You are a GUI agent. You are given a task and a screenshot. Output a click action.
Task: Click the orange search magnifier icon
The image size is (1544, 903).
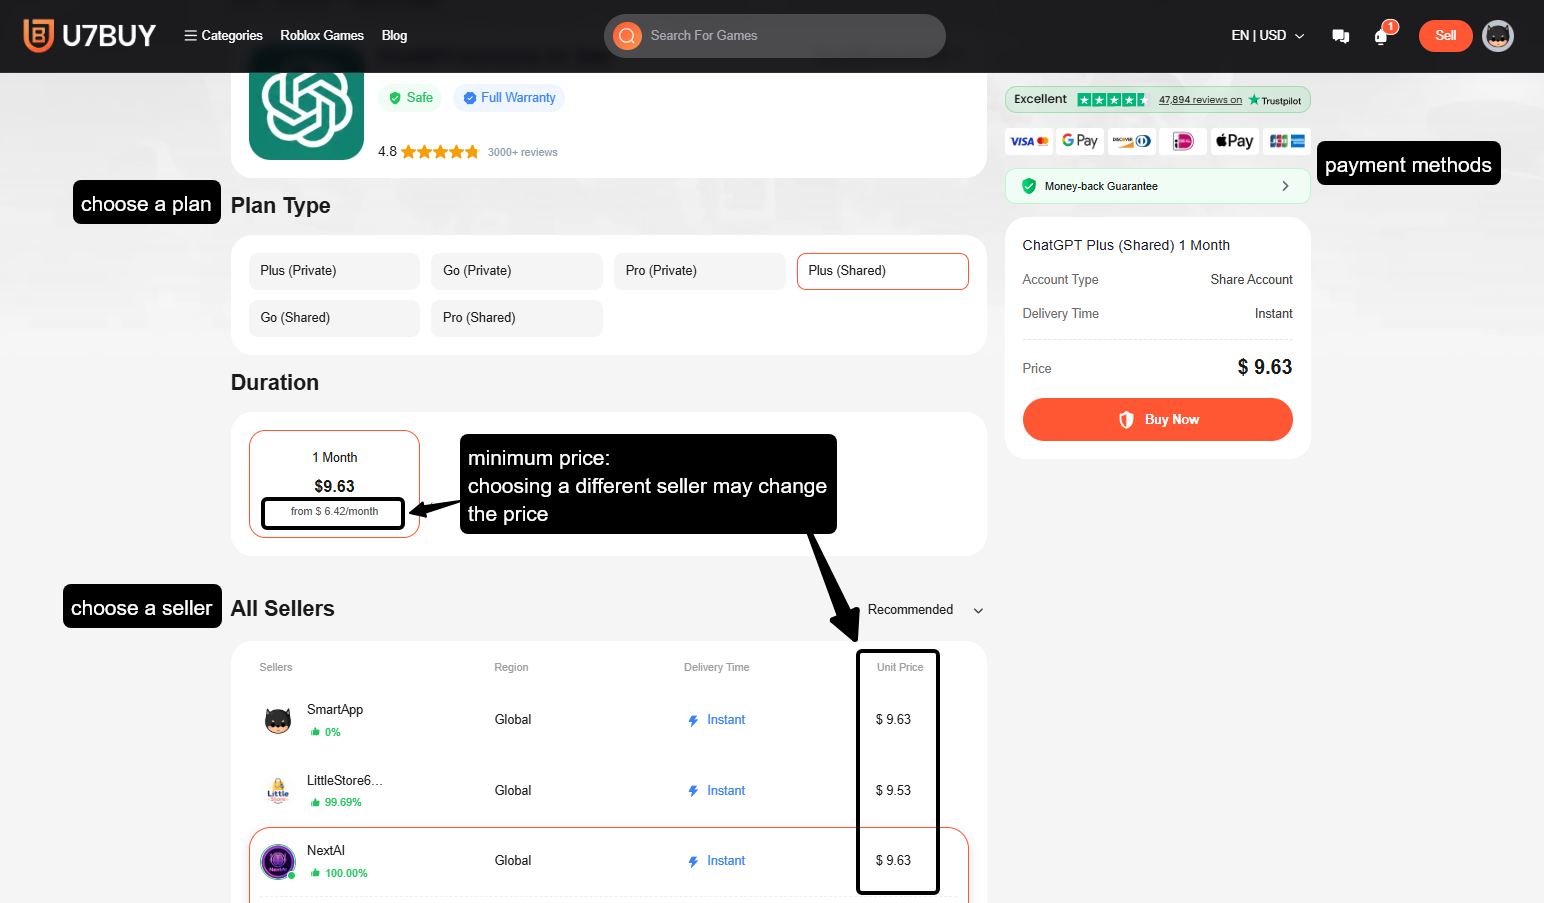click(627, 36)
